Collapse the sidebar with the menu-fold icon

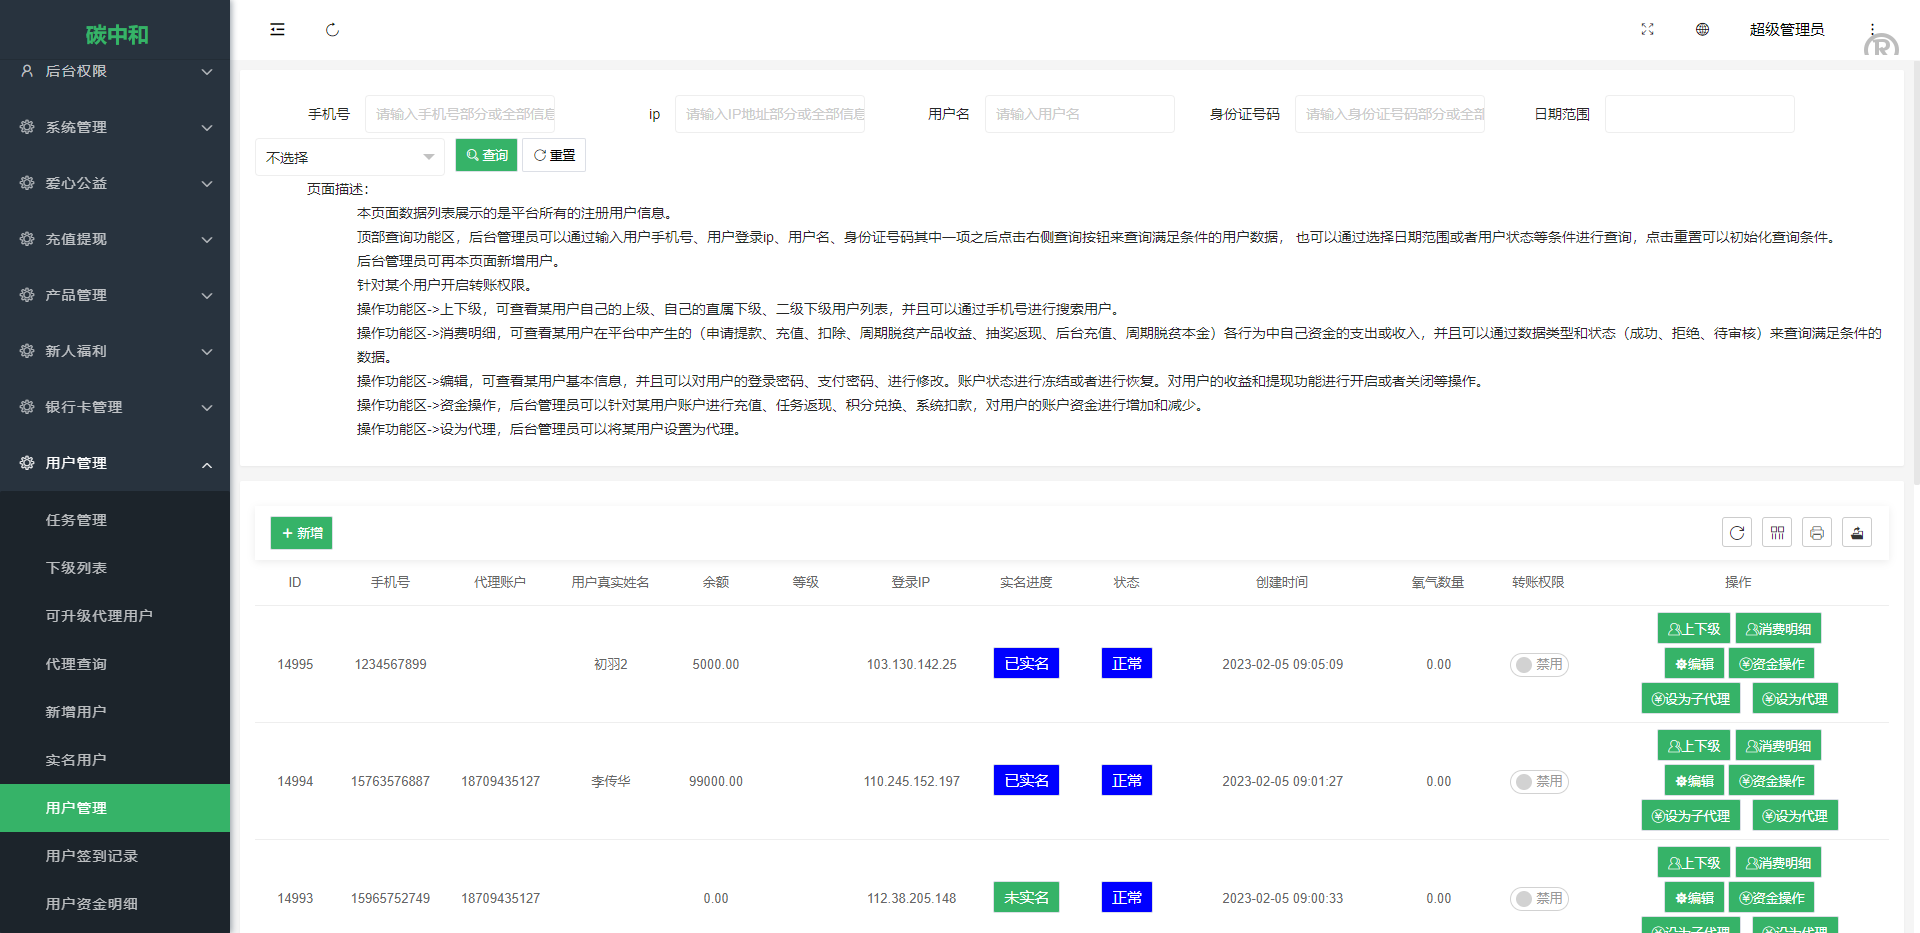[277, 30]
